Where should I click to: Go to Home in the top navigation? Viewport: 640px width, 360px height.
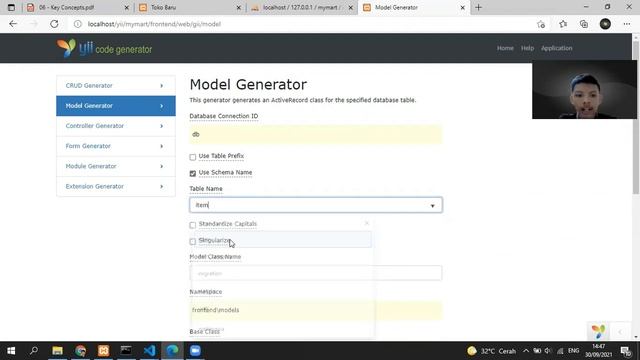[x=505, y=48]
